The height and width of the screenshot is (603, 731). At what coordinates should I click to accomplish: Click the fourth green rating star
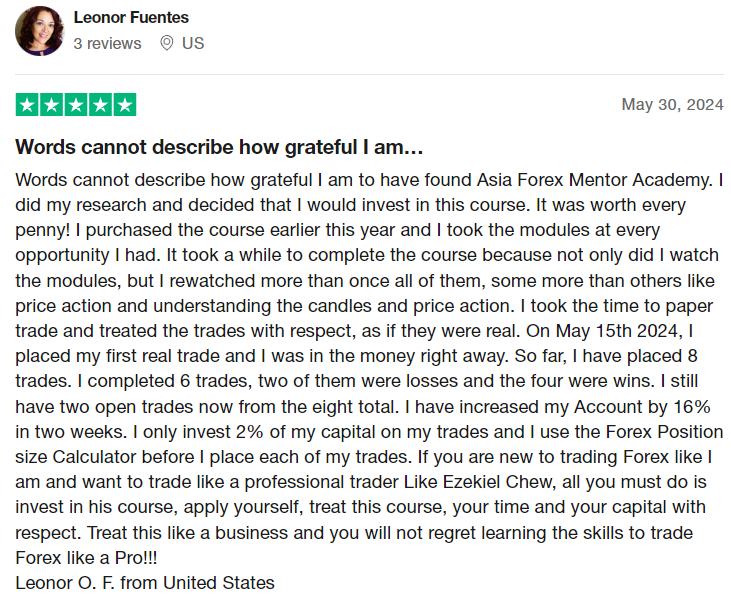(x=100, y=104)
